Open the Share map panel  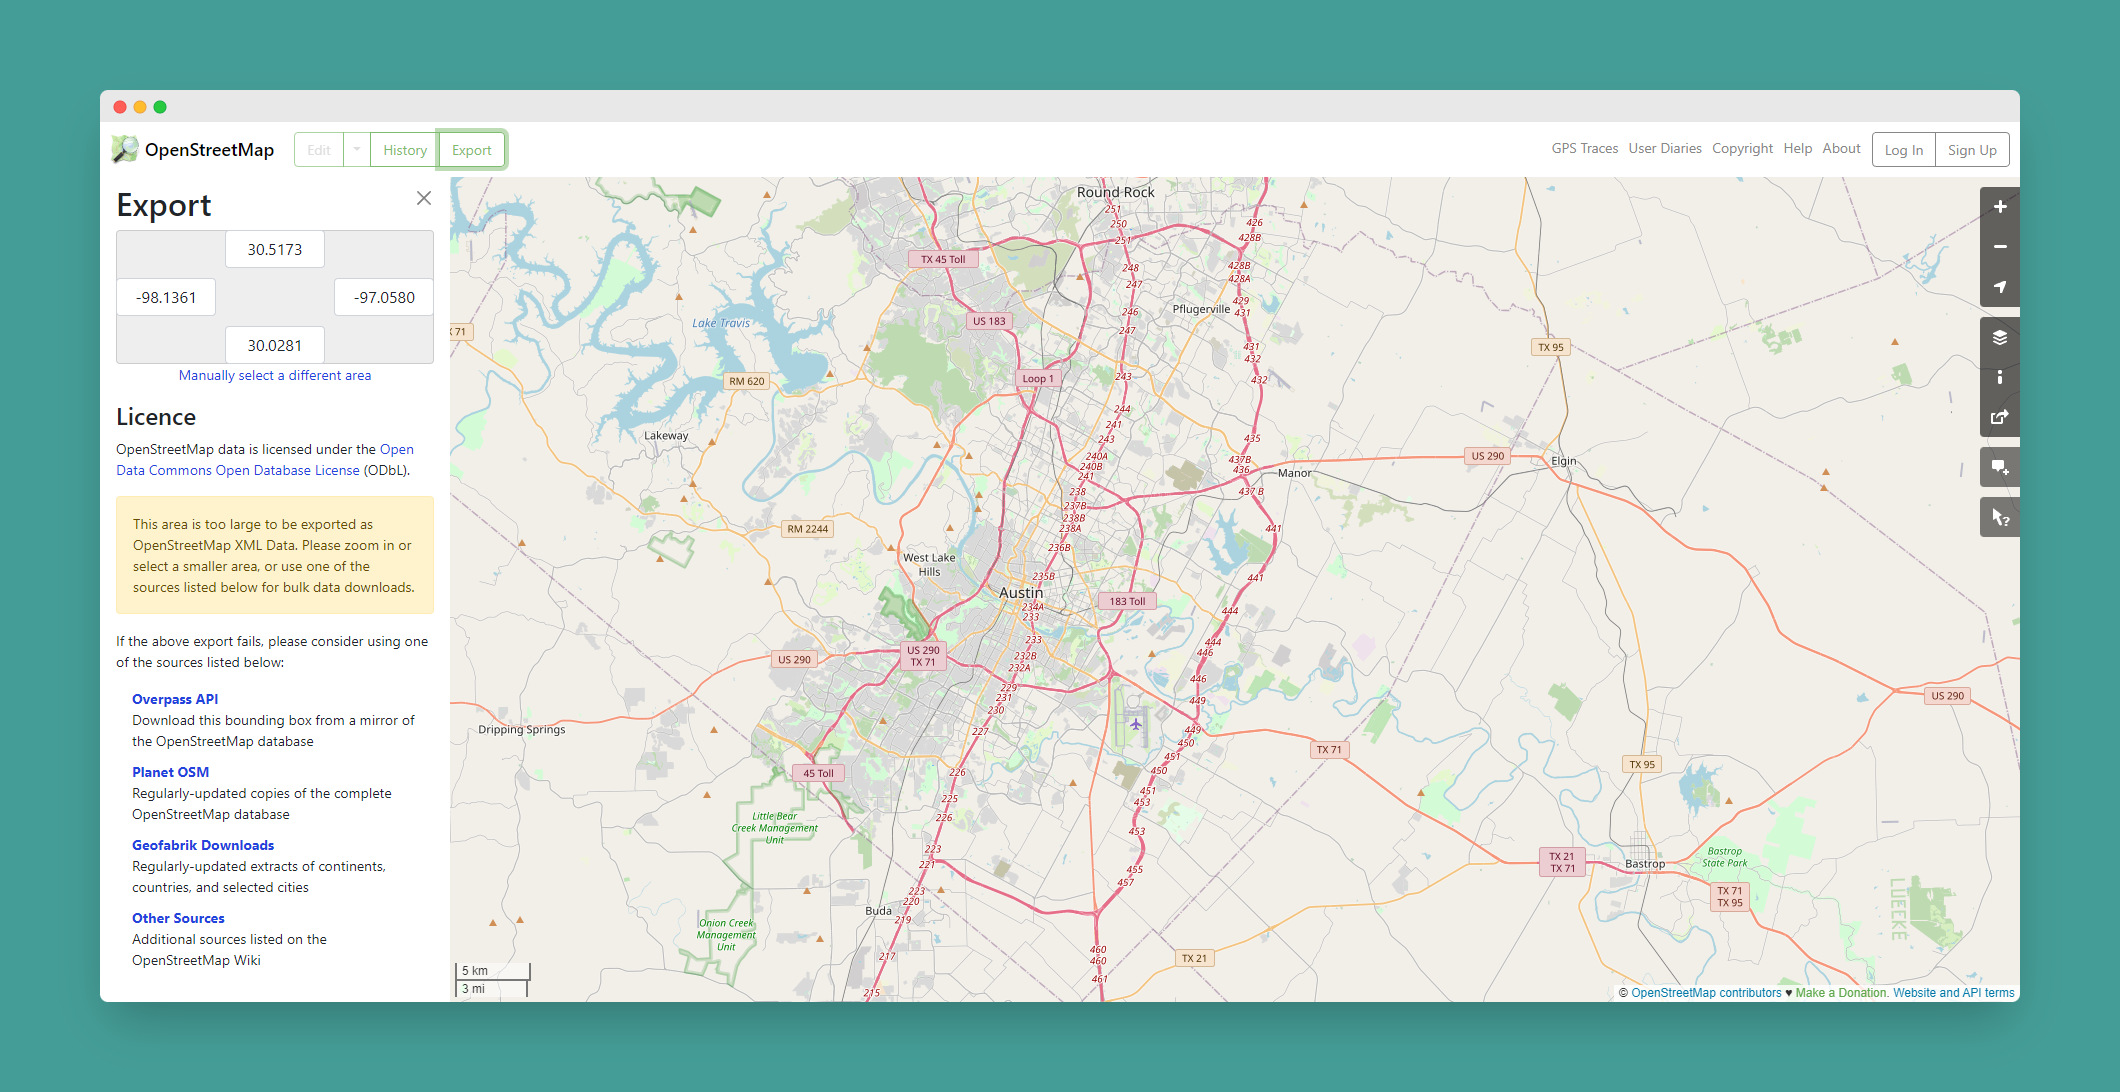[1999, 417]
